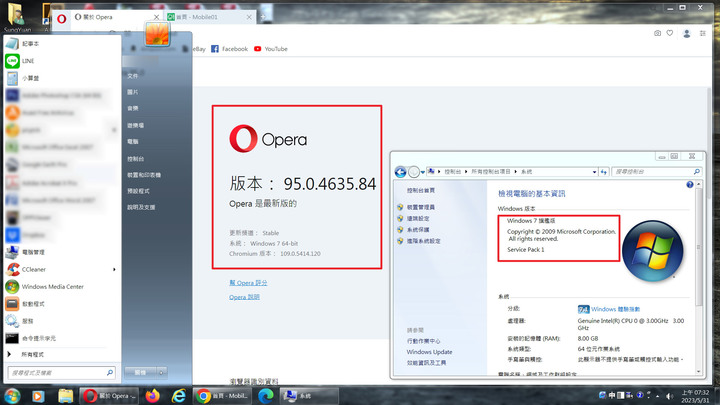Click the Windows 體驗指數 link
720x405 pixels.
click(x=615, y=309)
